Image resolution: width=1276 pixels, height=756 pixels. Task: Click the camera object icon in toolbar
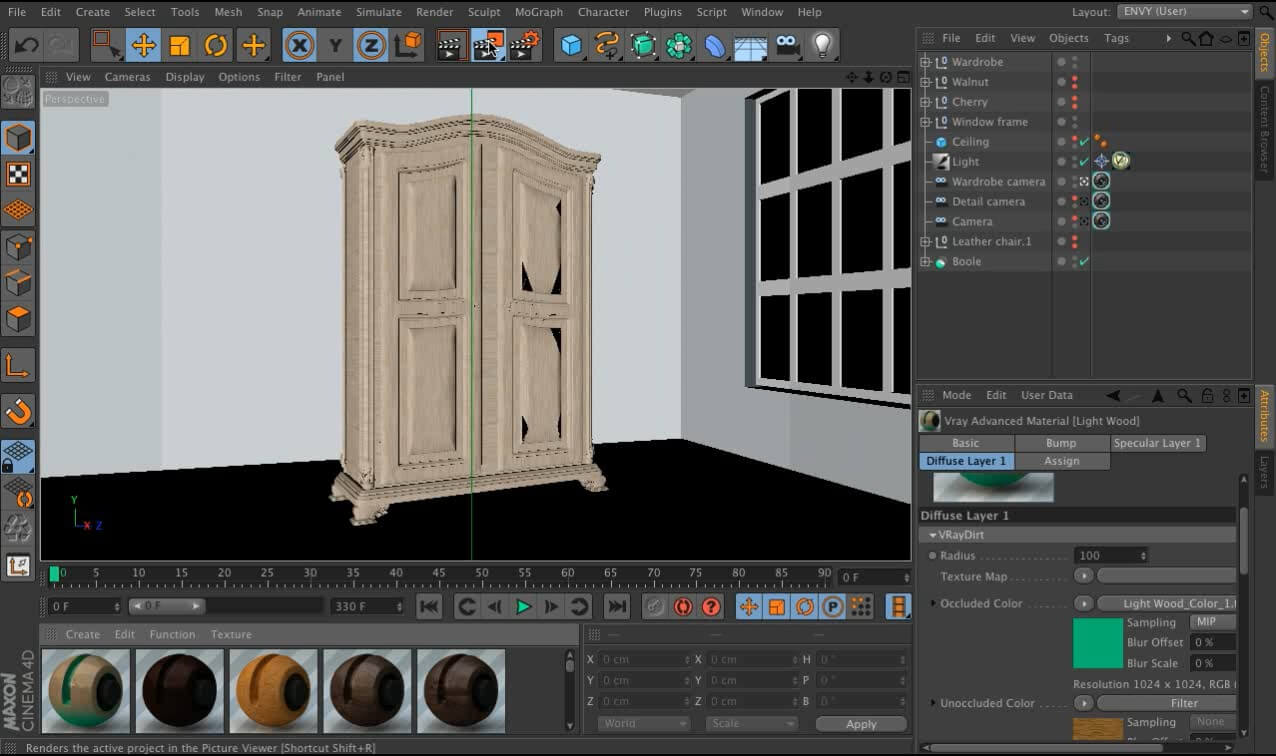(787, 46)
